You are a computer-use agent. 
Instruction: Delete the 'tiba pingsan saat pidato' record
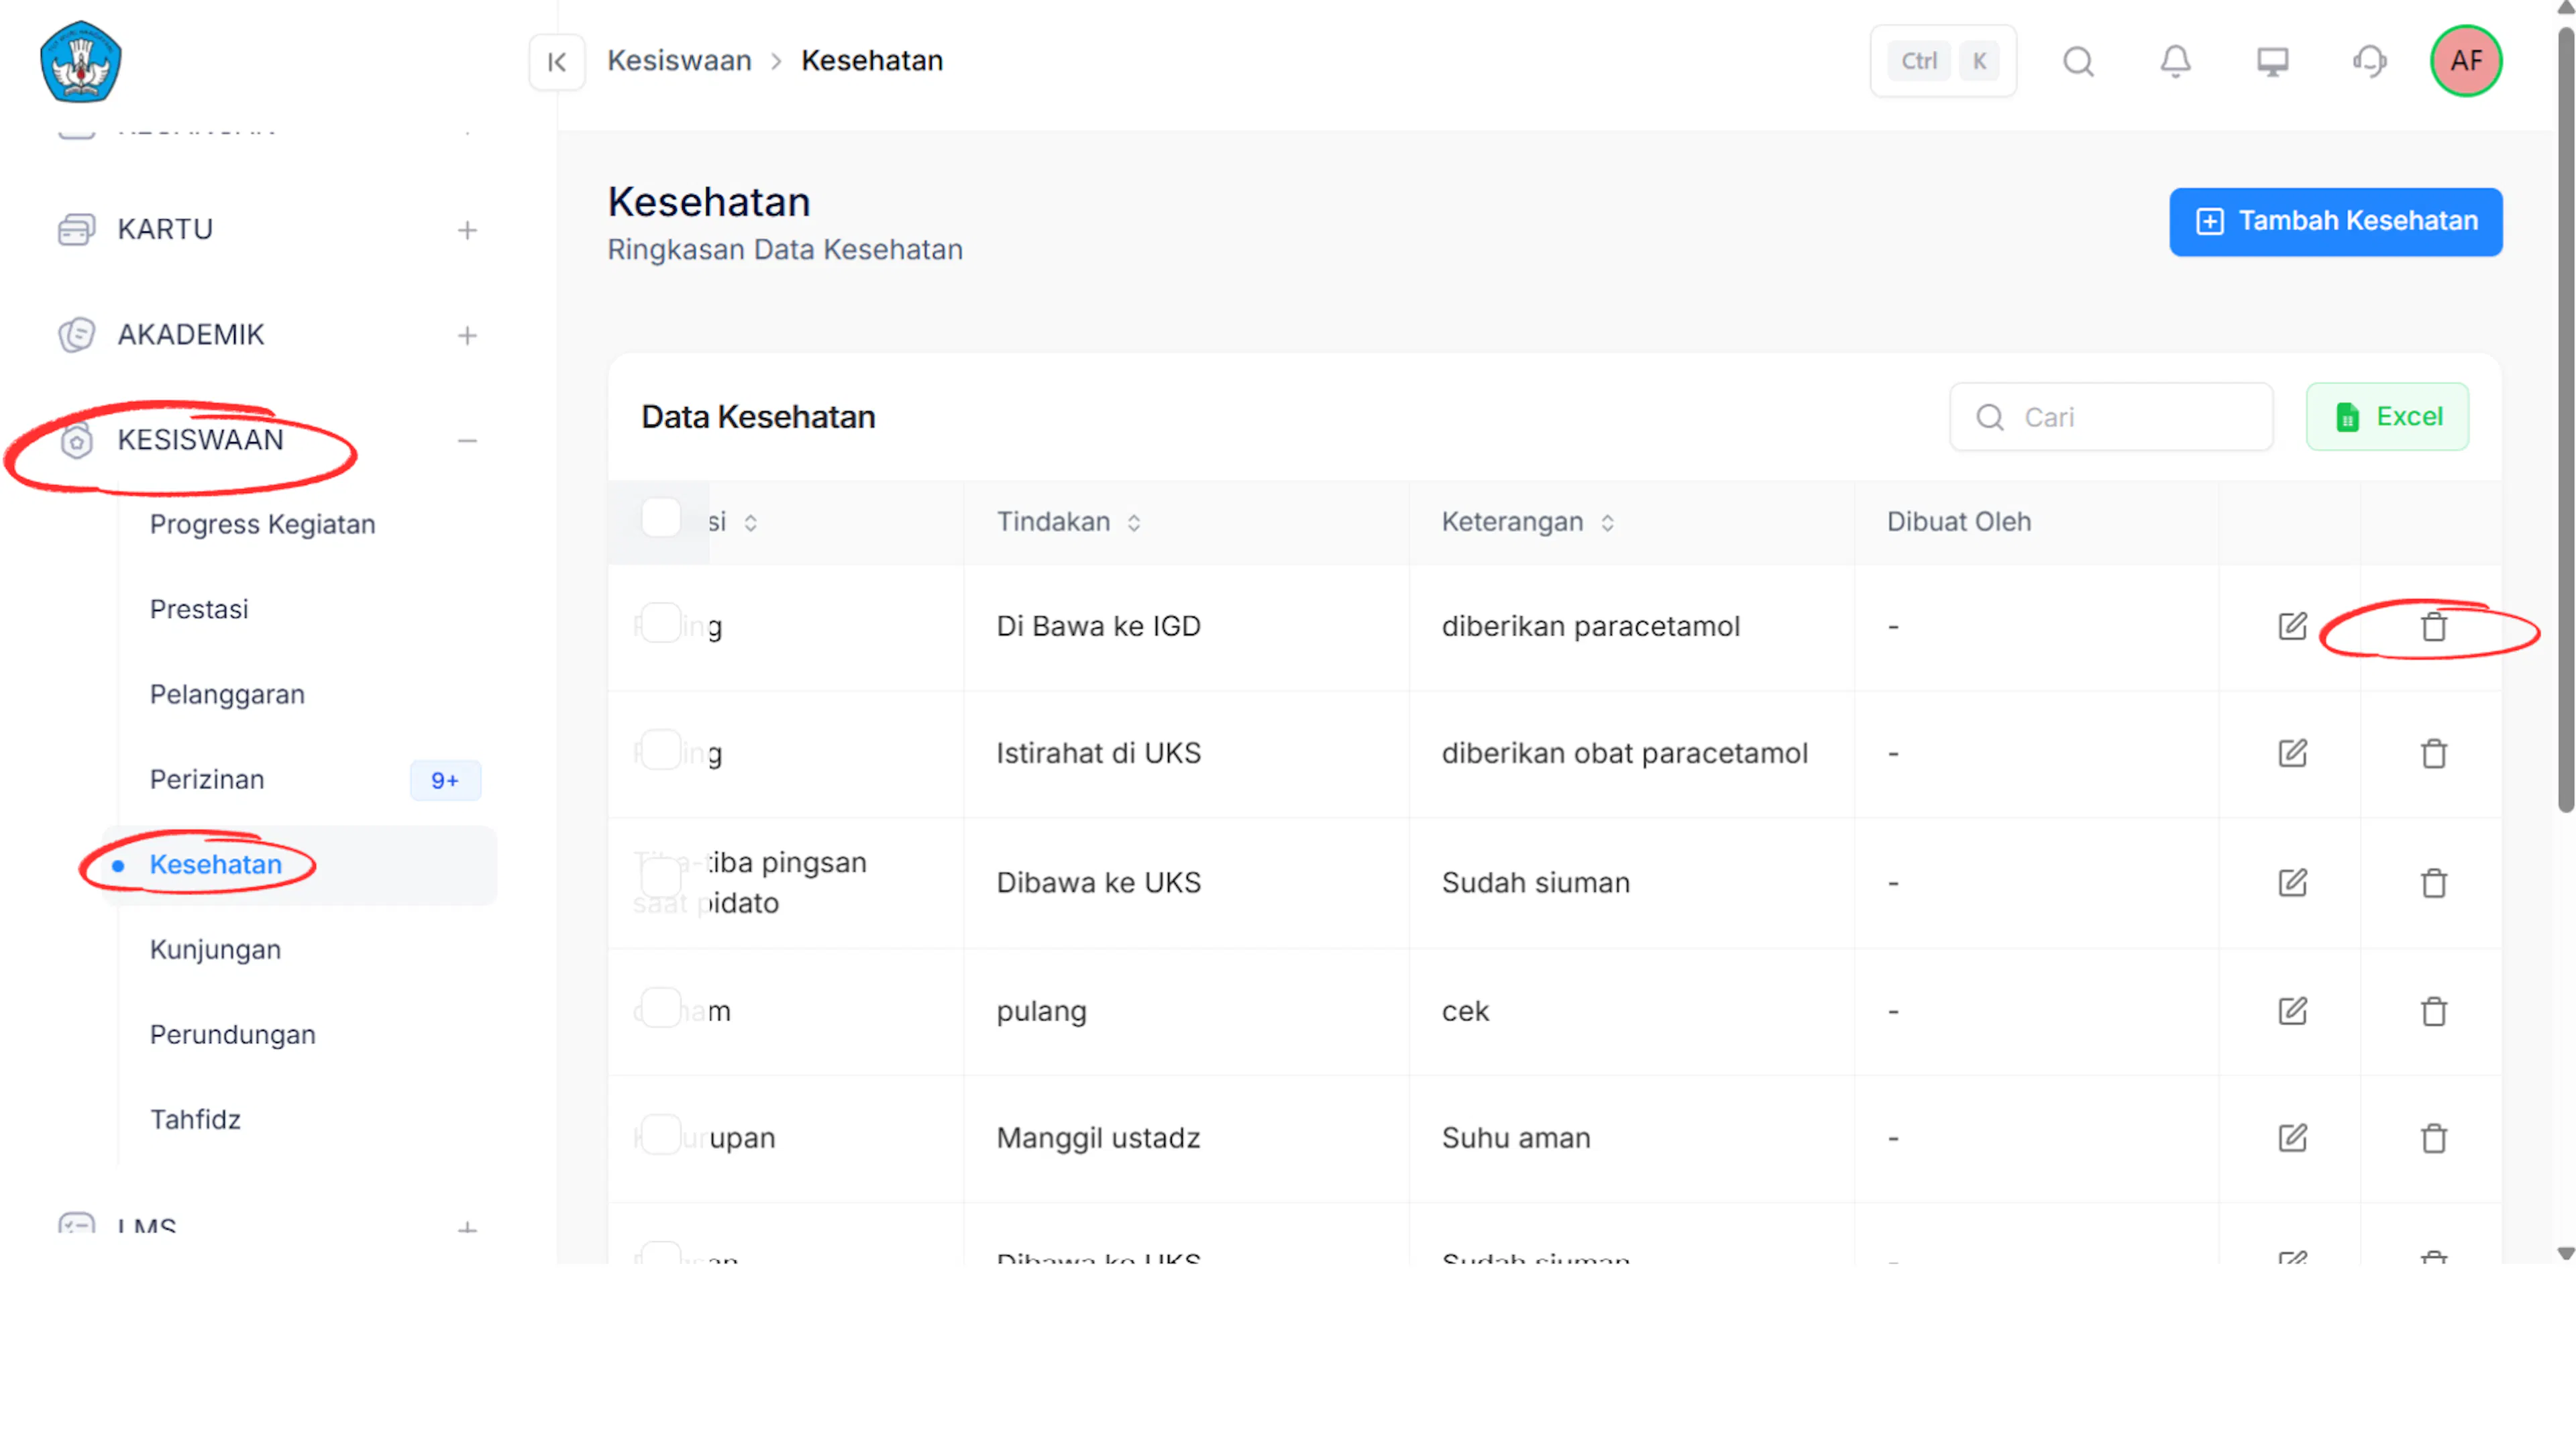pos(2433,883)
